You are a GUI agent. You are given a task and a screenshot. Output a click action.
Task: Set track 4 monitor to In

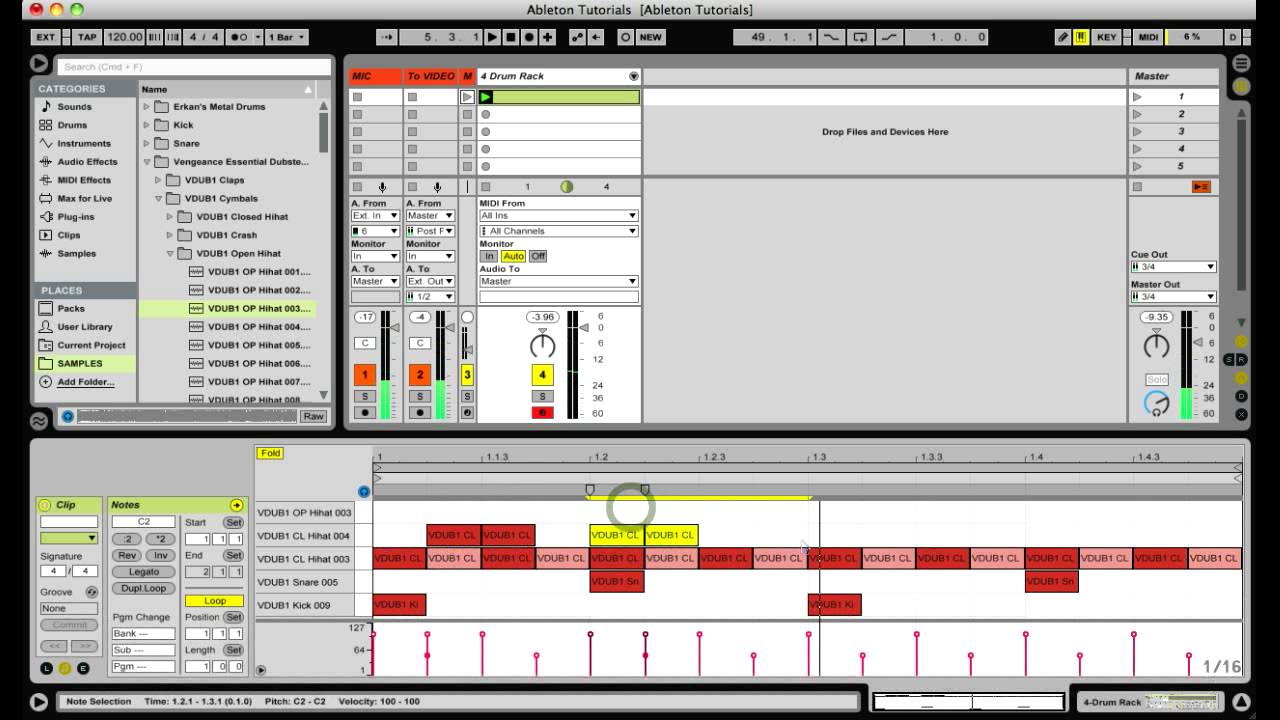click(489, 256)
